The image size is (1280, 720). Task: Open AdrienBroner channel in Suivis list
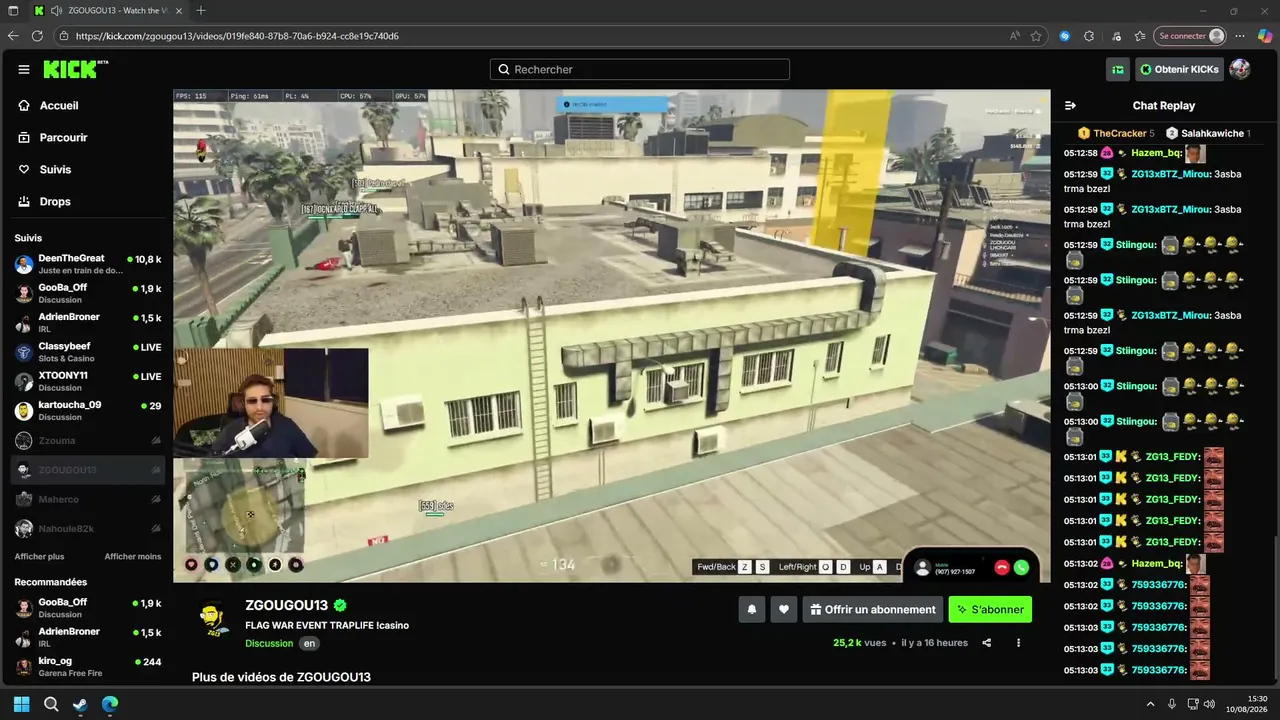point(87,322)
